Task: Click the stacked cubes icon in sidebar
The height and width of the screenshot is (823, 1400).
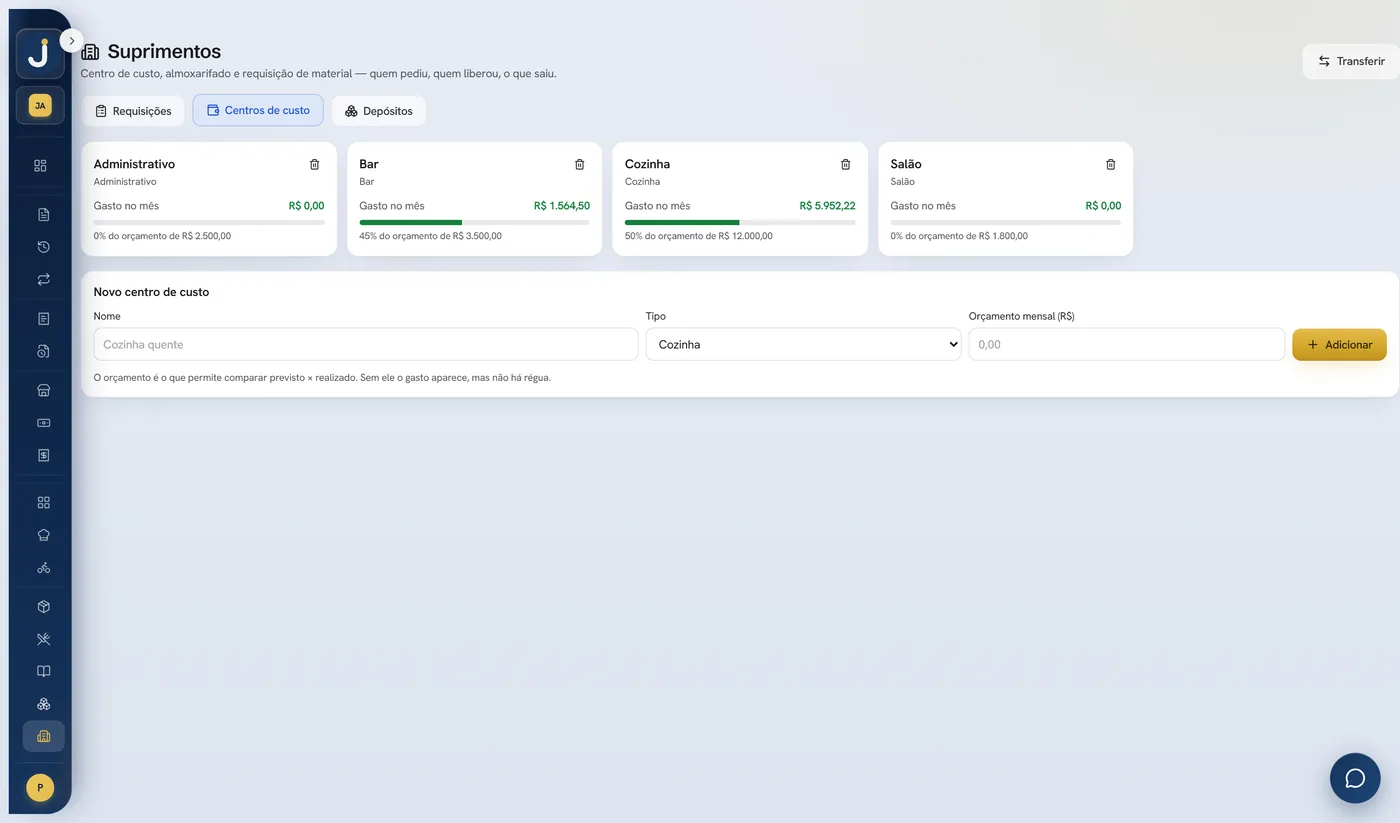Action: coord(43,704)
